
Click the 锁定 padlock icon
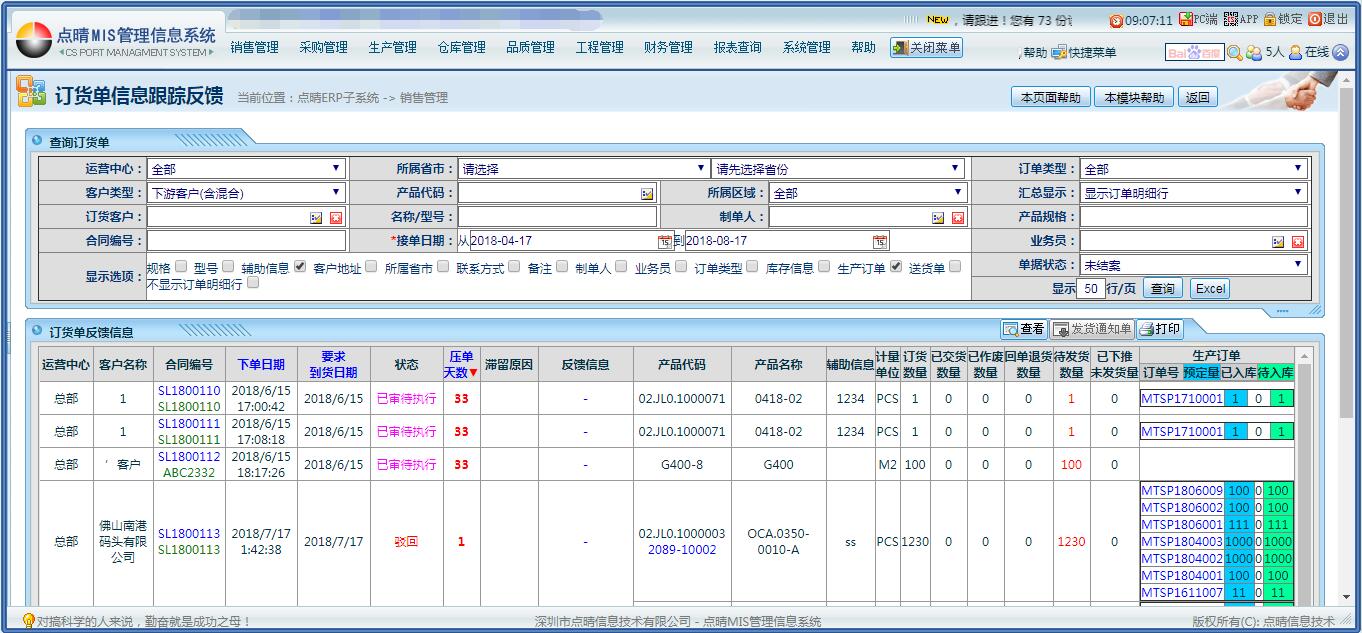tap(1270, 19)
